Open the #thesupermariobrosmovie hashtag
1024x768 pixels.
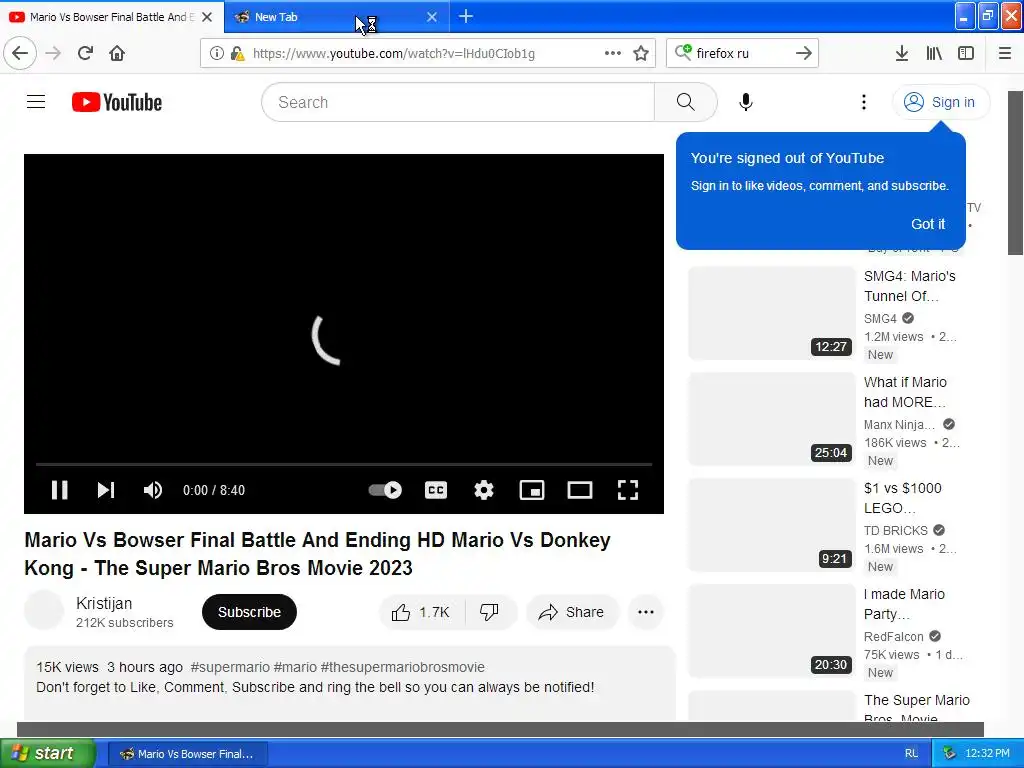[x=402, y=667]
